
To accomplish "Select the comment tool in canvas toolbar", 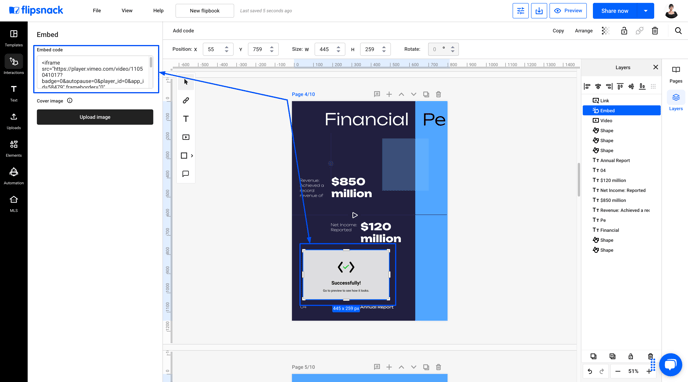I will tap(186, 174).
